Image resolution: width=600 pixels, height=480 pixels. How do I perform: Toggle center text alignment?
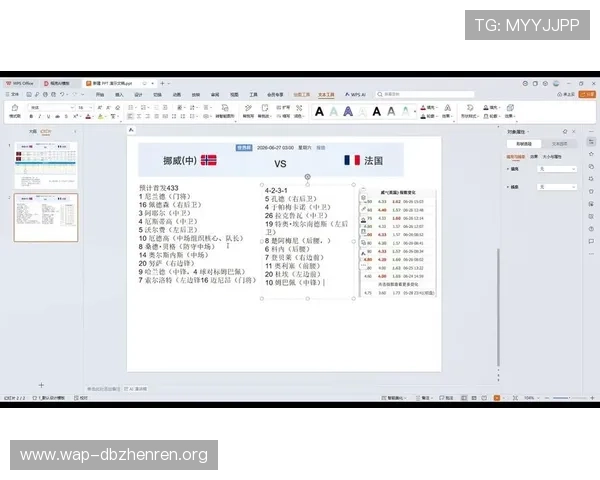139,116
